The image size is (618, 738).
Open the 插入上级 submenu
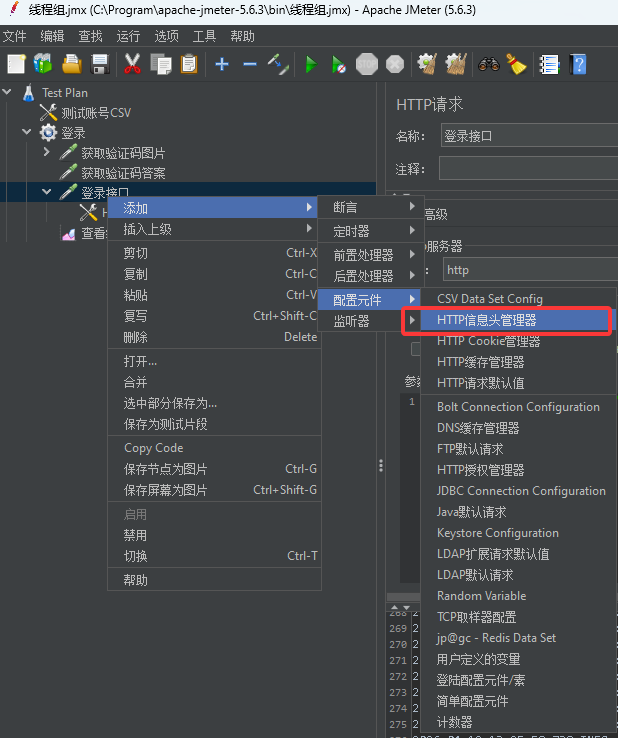(x=214, y=229)
